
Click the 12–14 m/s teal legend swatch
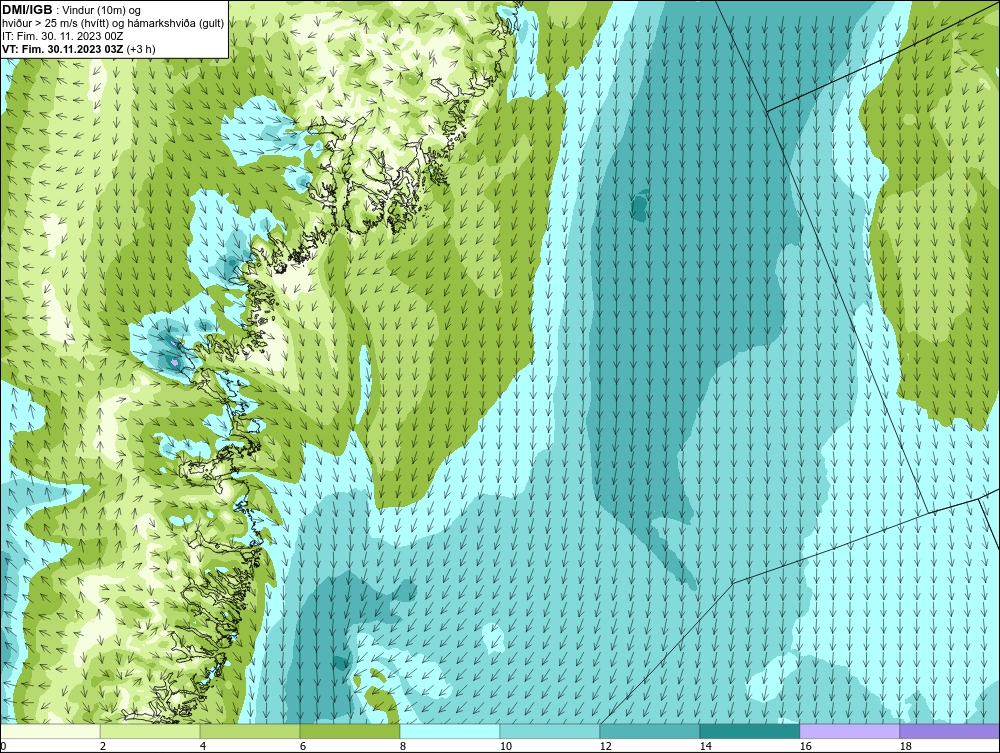pyautogui.click(x=650, y=731)
